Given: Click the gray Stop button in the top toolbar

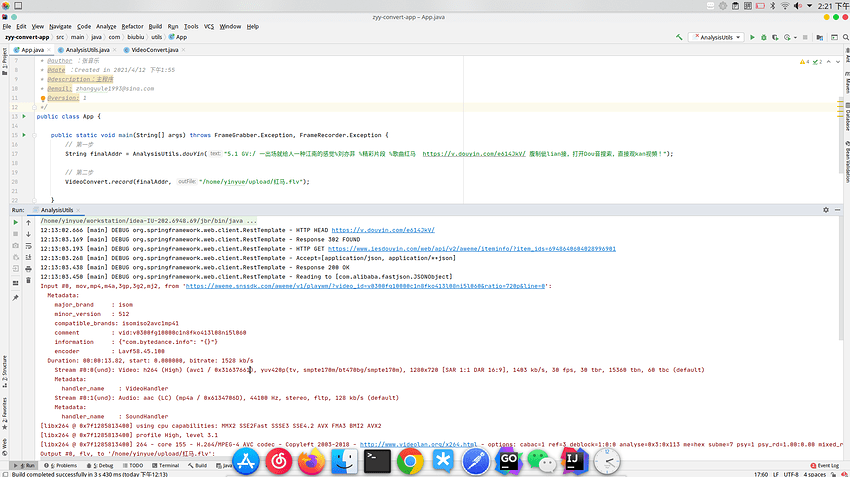Looking at the screenshot, I should 805,37.
